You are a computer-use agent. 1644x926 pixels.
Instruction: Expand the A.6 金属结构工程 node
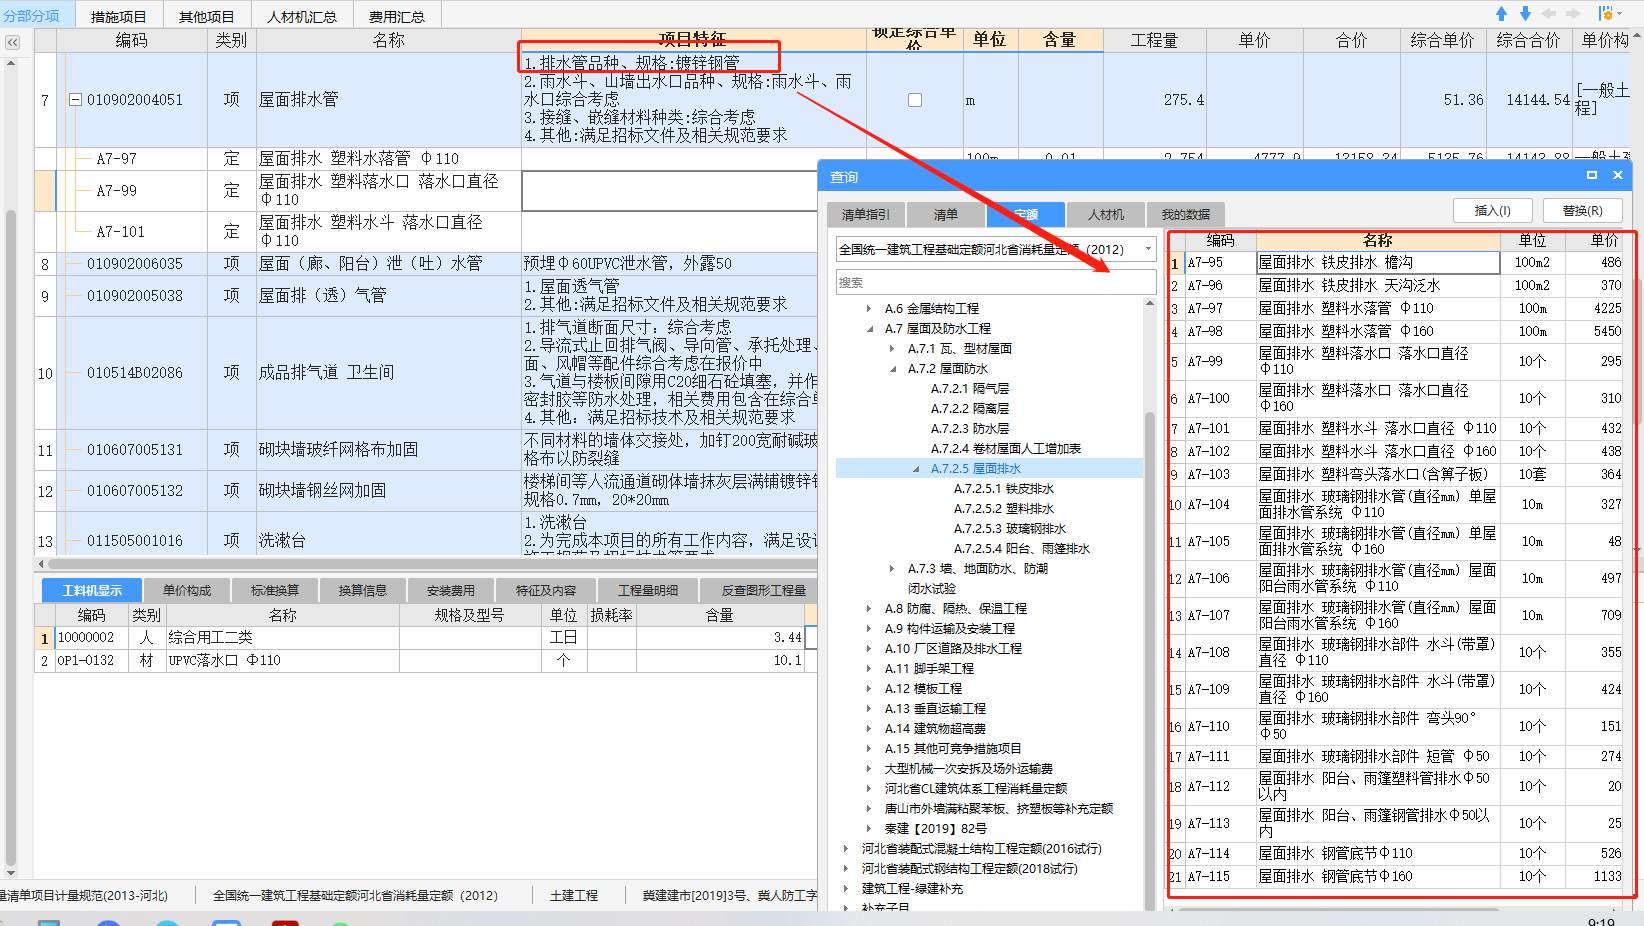868,309
